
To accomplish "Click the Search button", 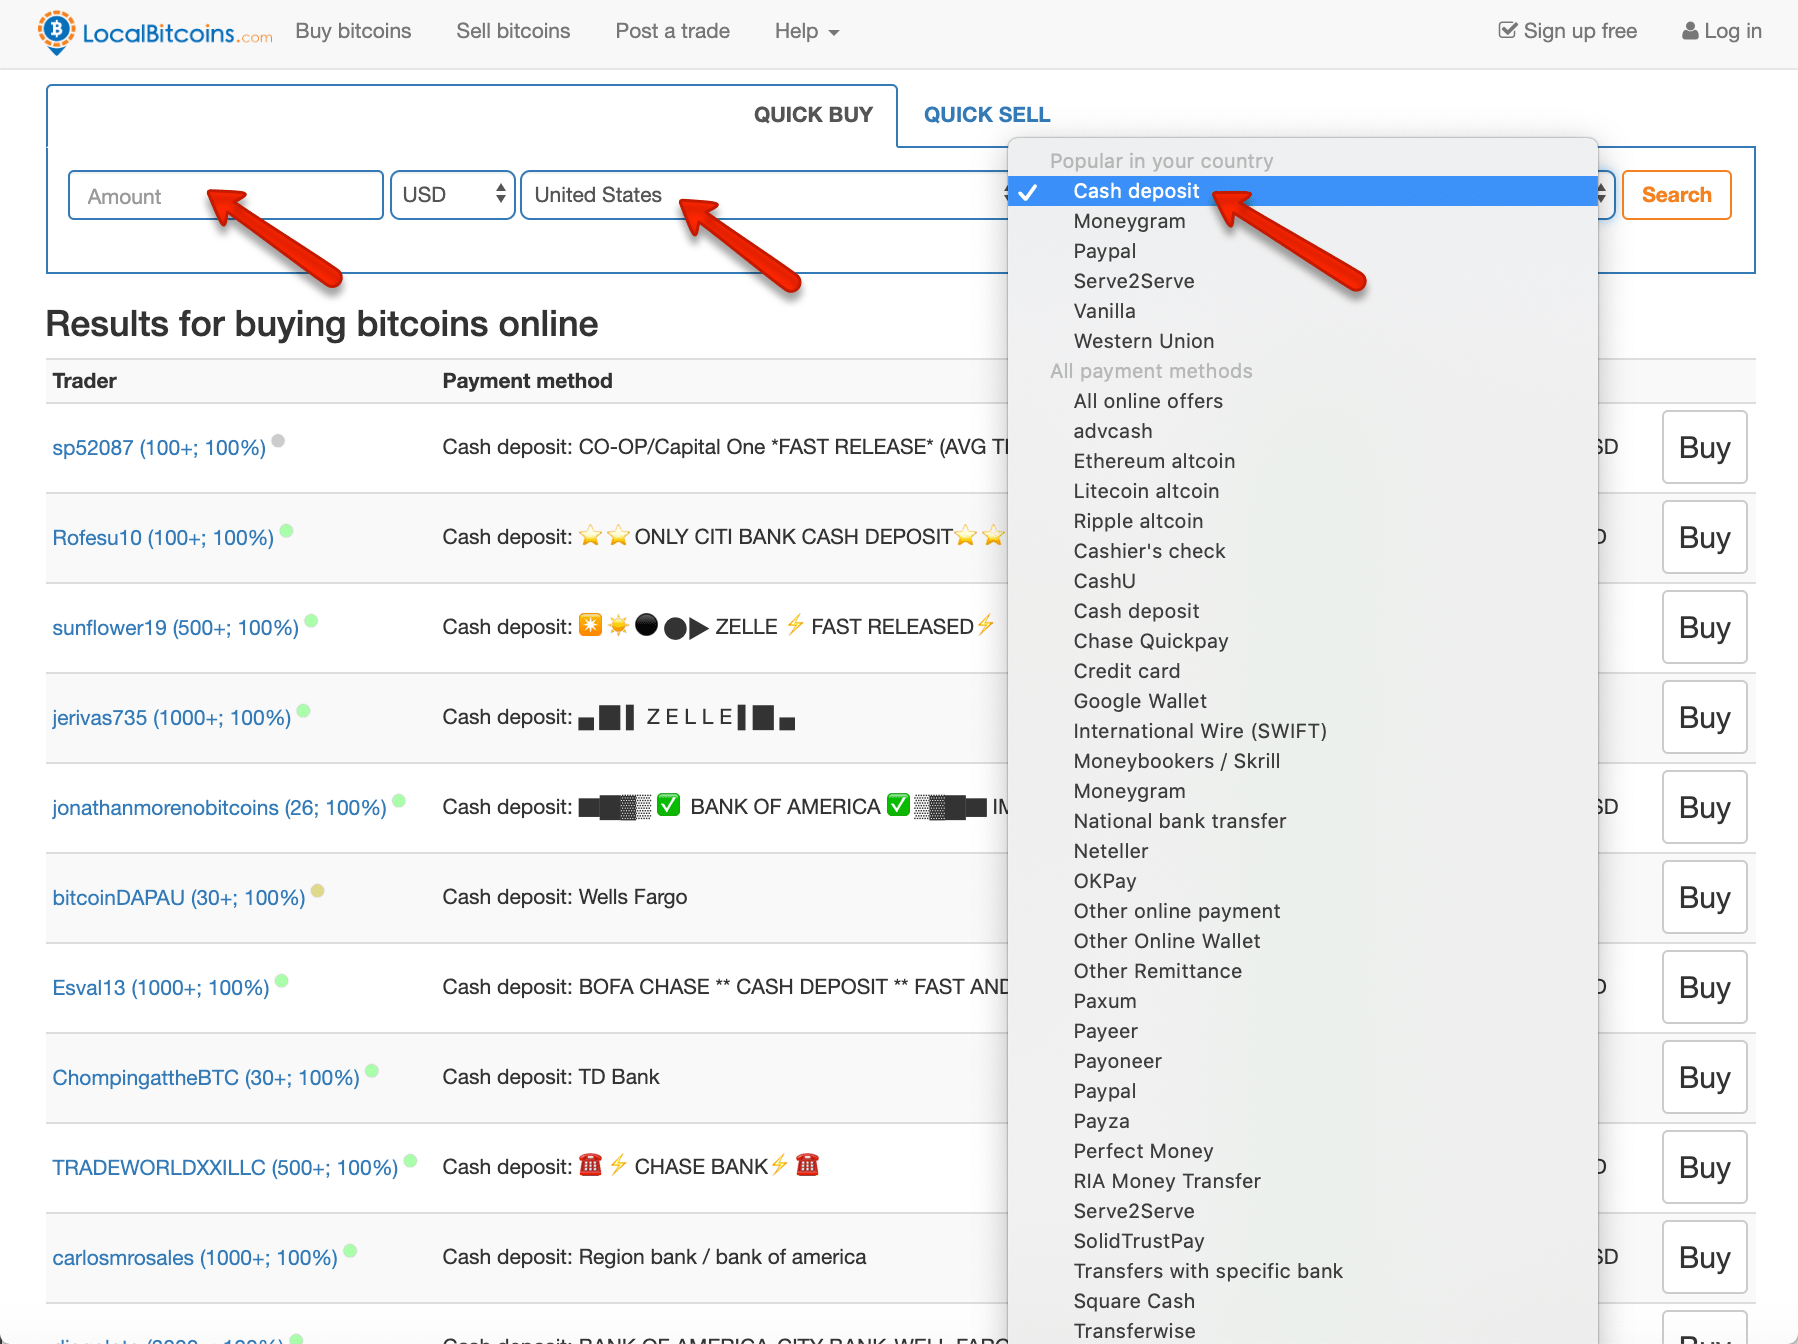I will [1676, 195].
